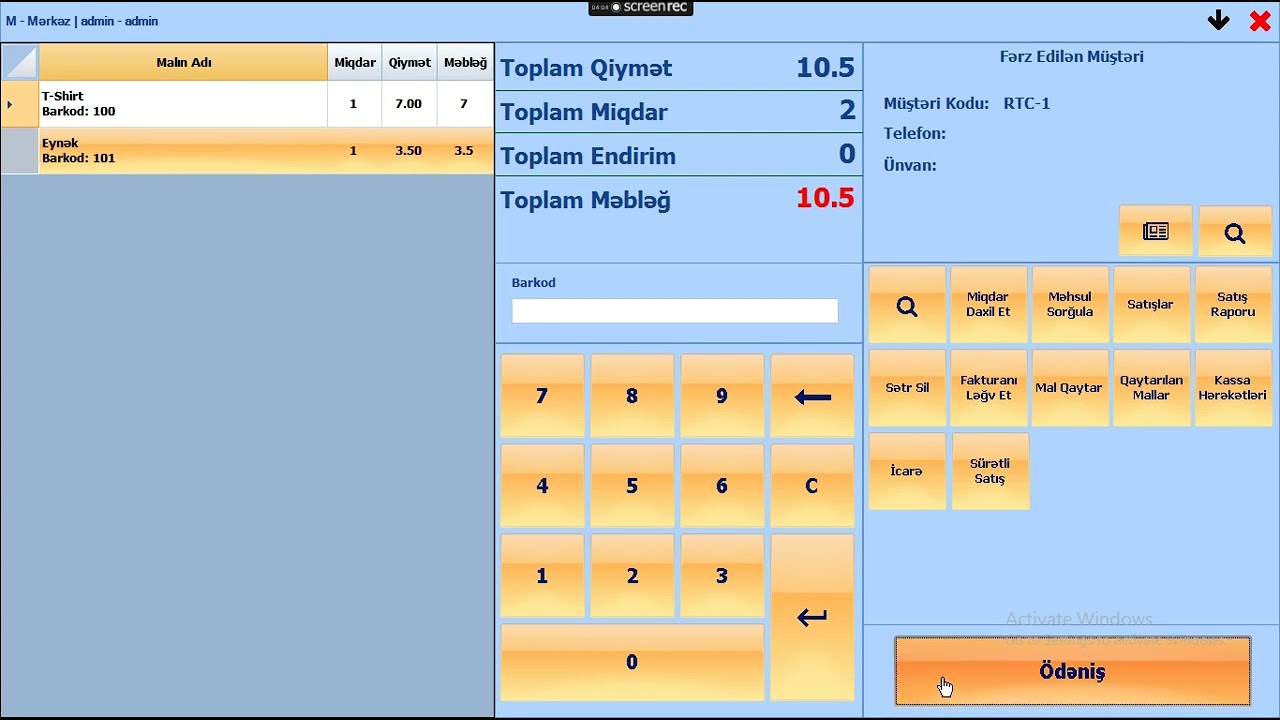Screen dimensions: 1280x720
Task: Click the Qiymət column header
Action: point(410,62)
